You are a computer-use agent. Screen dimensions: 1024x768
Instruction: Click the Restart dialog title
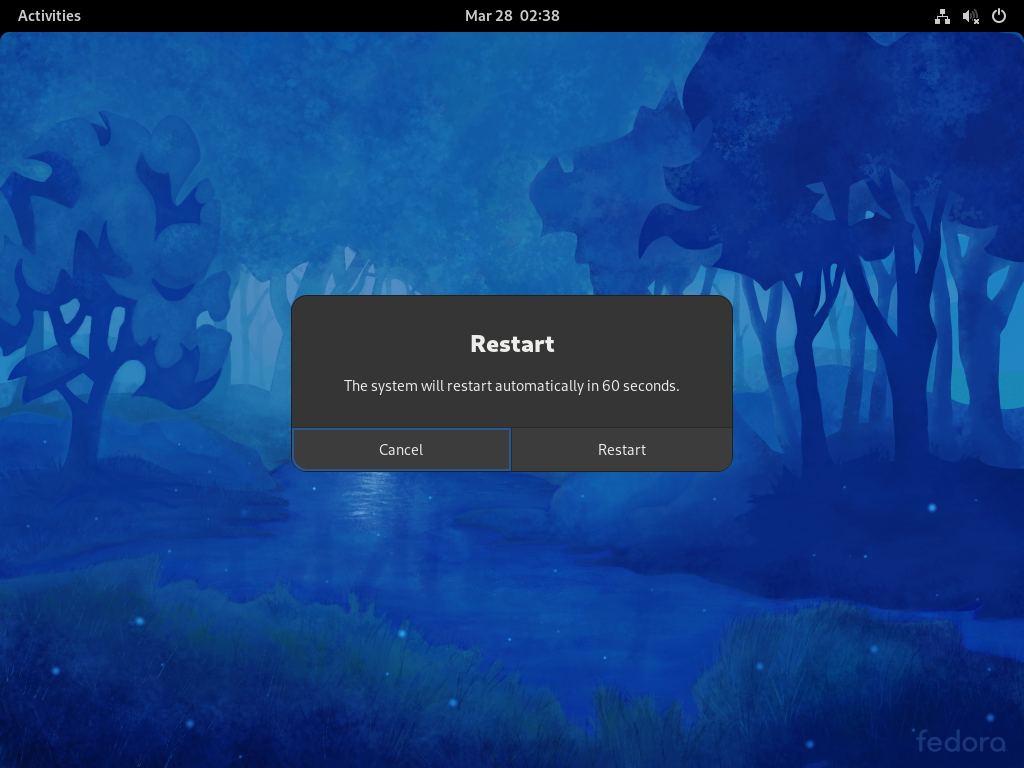pyautogui.click(x=512, y=343)
